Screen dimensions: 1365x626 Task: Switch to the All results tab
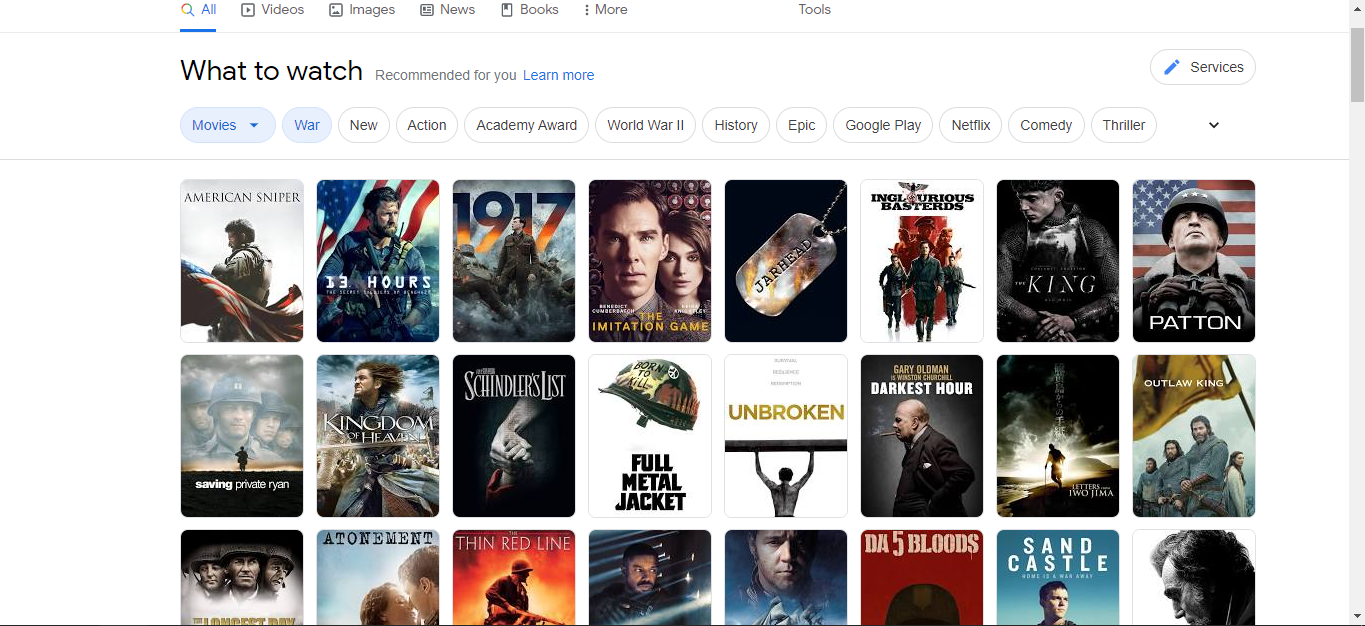coord(198,10)
